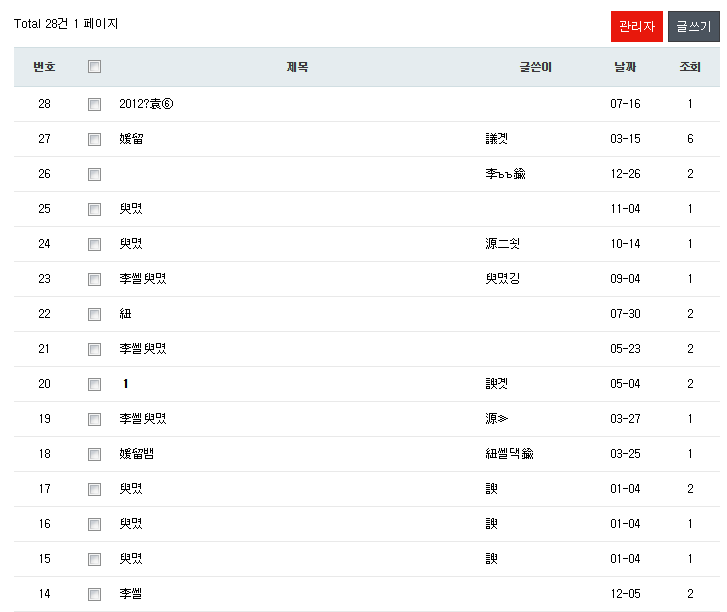This screenshot has width=727, height=612.
Task: Check the checkbox for row 16
Action: click(95, 524)
